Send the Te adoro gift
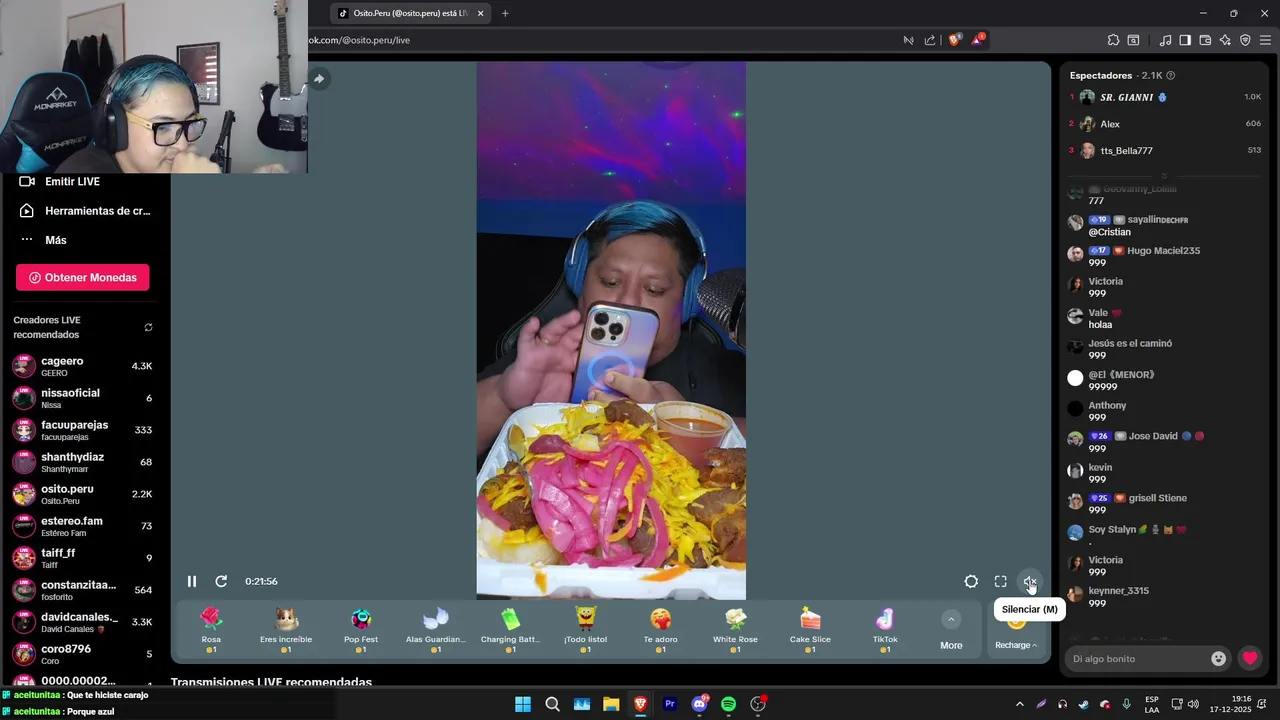Viewport: 1280px width, 720px height. tap(661, 631)
